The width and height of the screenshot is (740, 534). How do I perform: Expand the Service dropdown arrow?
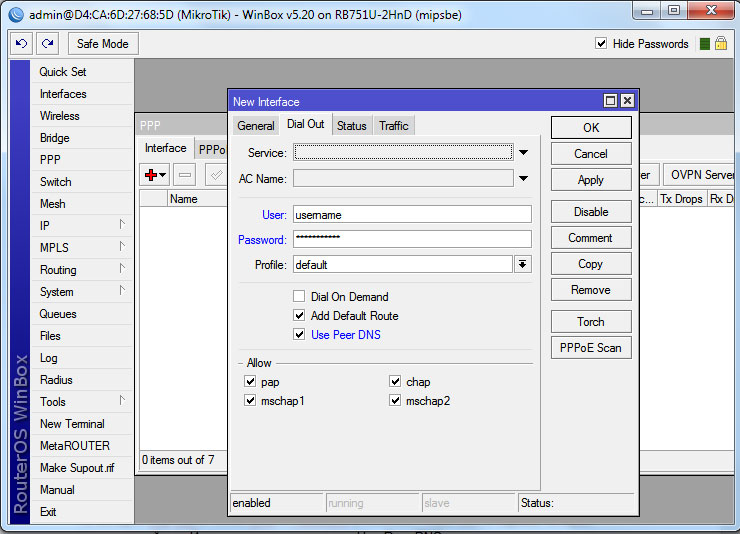click(523, 153)
